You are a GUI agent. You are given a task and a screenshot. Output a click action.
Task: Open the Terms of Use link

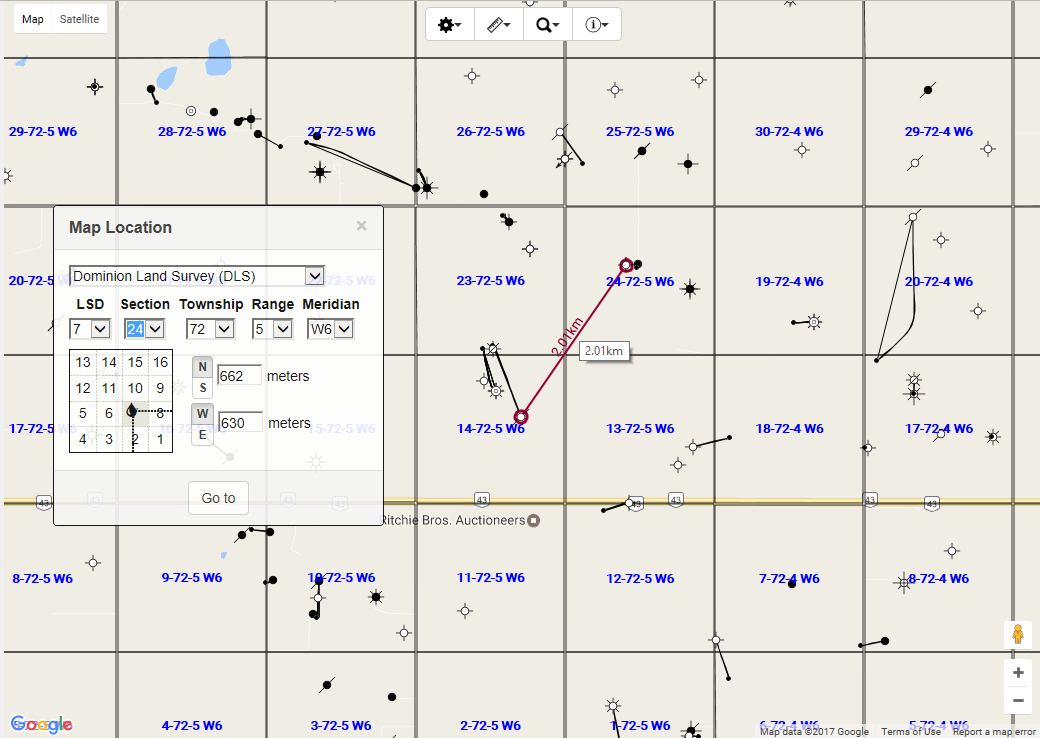(911, 731)
